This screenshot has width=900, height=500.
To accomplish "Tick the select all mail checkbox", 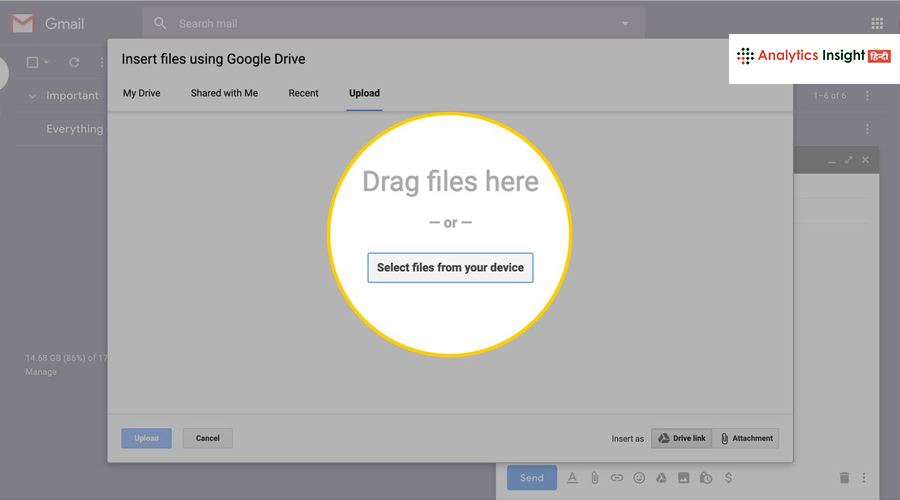I will coord(32,62).
